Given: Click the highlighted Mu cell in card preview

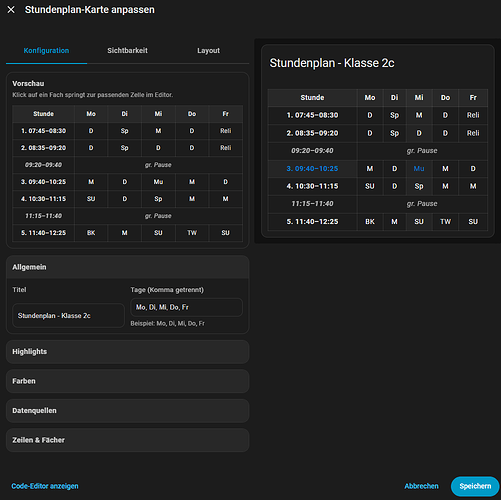Looking at the screenshot, I should click(x=419, y=169).
